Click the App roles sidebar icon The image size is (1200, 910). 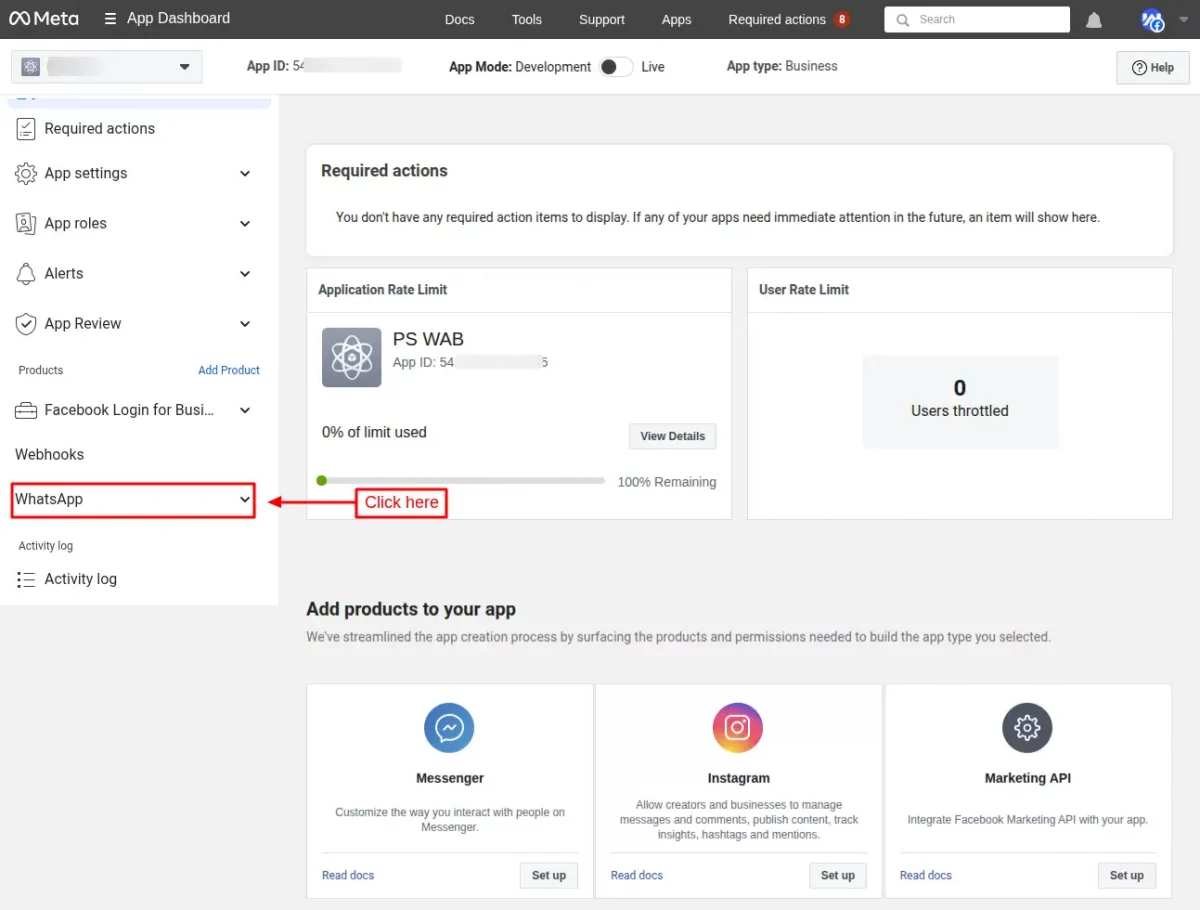pyautogui.click(x=25, y=223)
